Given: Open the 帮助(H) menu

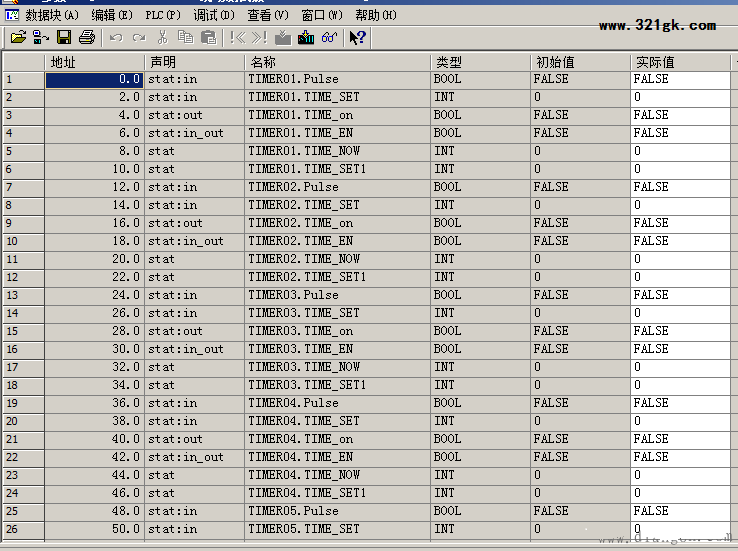Looking at the screenshot, I should click(x=376, y=15).
